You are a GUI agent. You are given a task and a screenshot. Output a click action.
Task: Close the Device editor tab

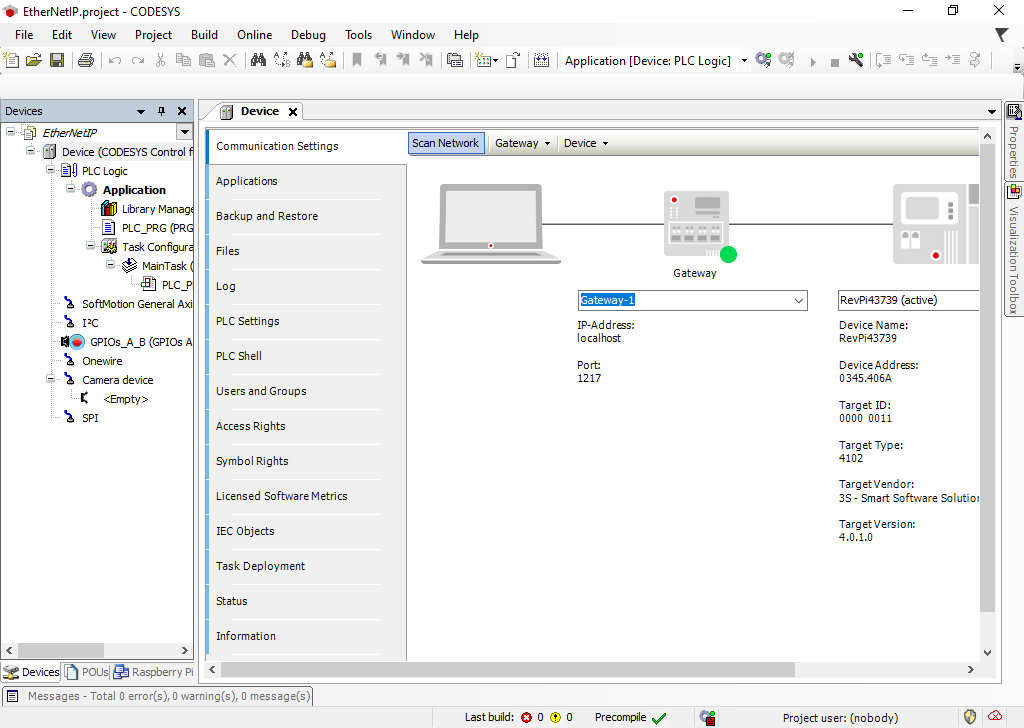click(x=292, y=111)
